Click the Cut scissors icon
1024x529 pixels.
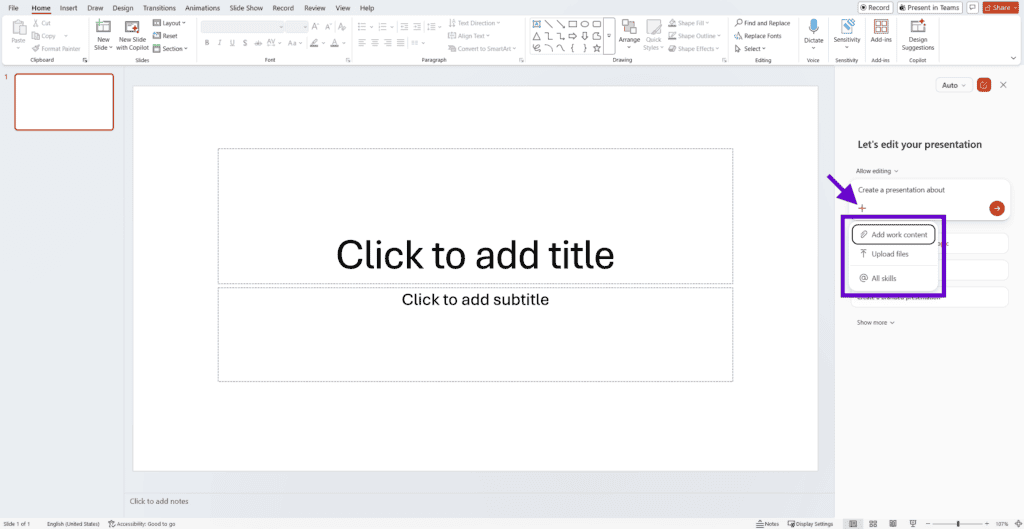[36, 23]
